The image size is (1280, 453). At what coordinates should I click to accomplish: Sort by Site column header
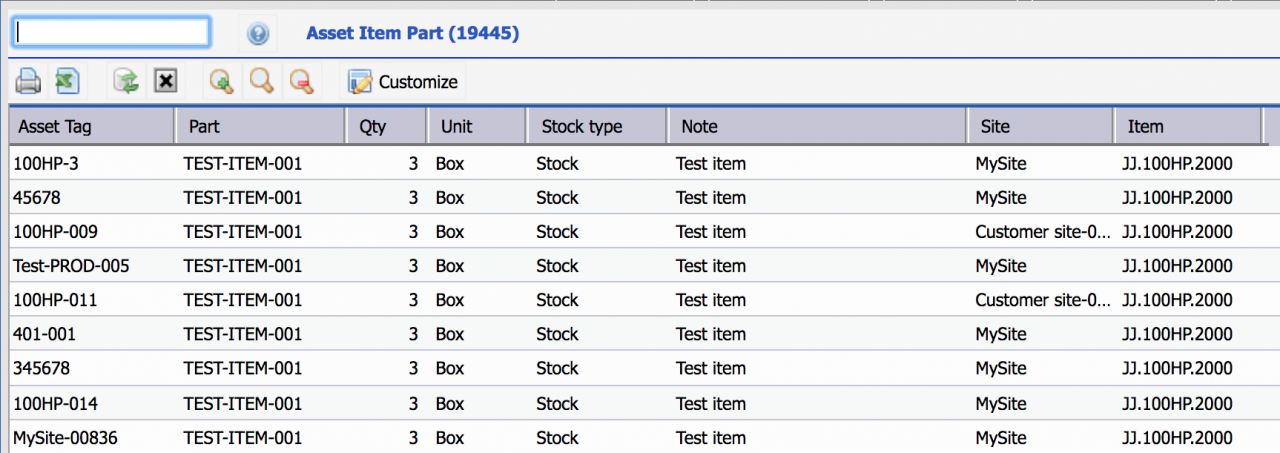(1040, 126)
